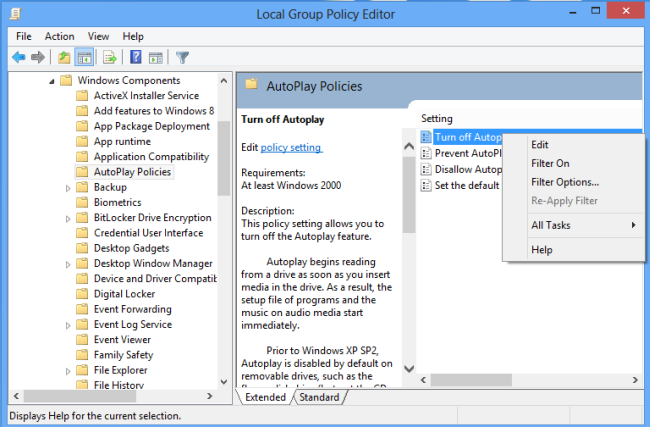The width and height of the screenshot is (650, 427).
Task: Select File History tree item
Action: pyautogui.click(x=119, y=385)
